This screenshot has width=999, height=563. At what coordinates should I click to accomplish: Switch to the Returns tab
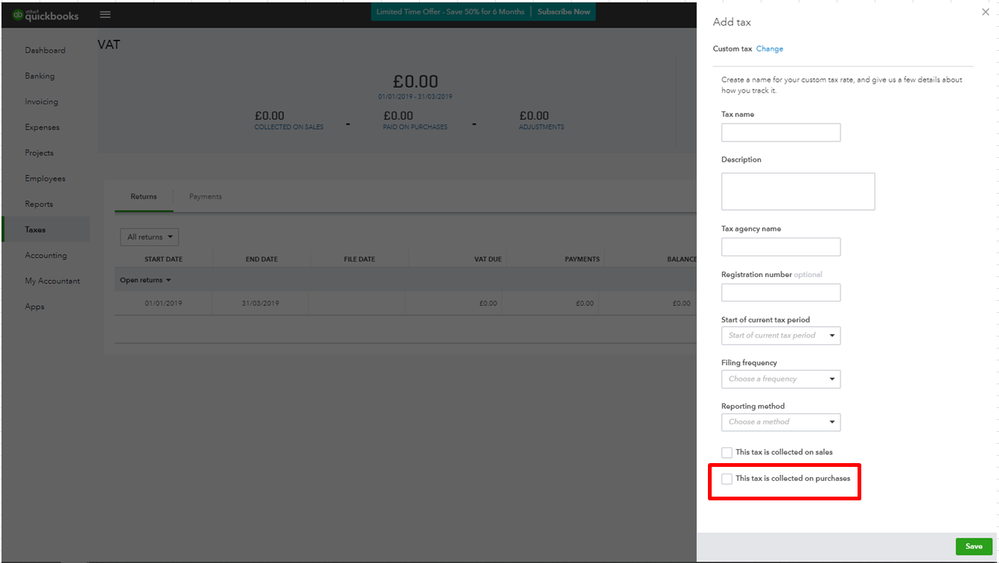[143, 197]
